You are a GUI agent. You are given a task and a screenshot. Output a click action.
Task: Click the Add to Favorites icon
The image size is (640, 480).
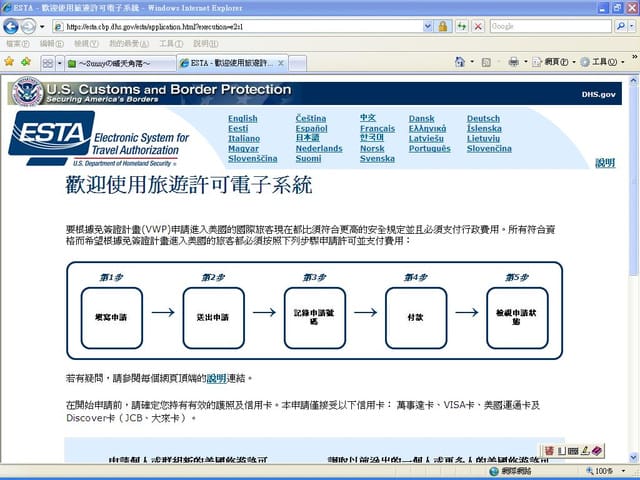pyautogui.click(x=25, y=62)
